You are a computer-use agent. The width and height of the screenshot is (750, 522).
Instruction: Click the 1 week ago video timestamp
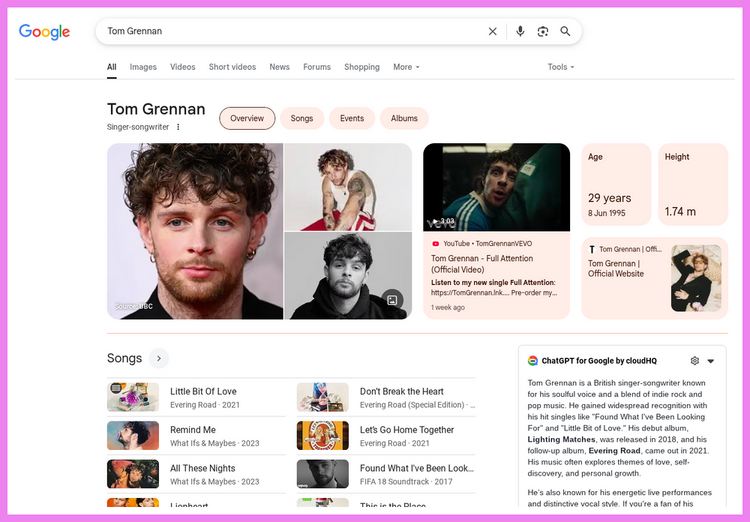[x=448, y=308]
